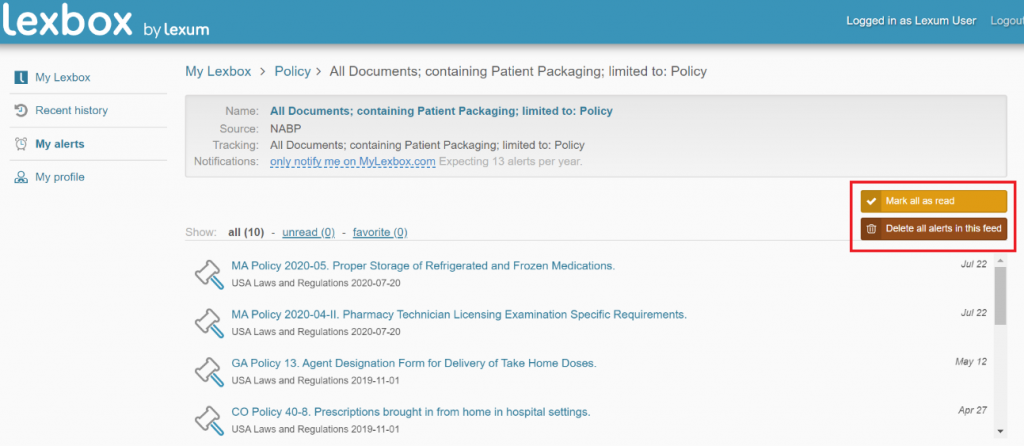Click the gavel icon beside GA Policy 13
This screenshot has height=446, width=1024.
[208, 370]
